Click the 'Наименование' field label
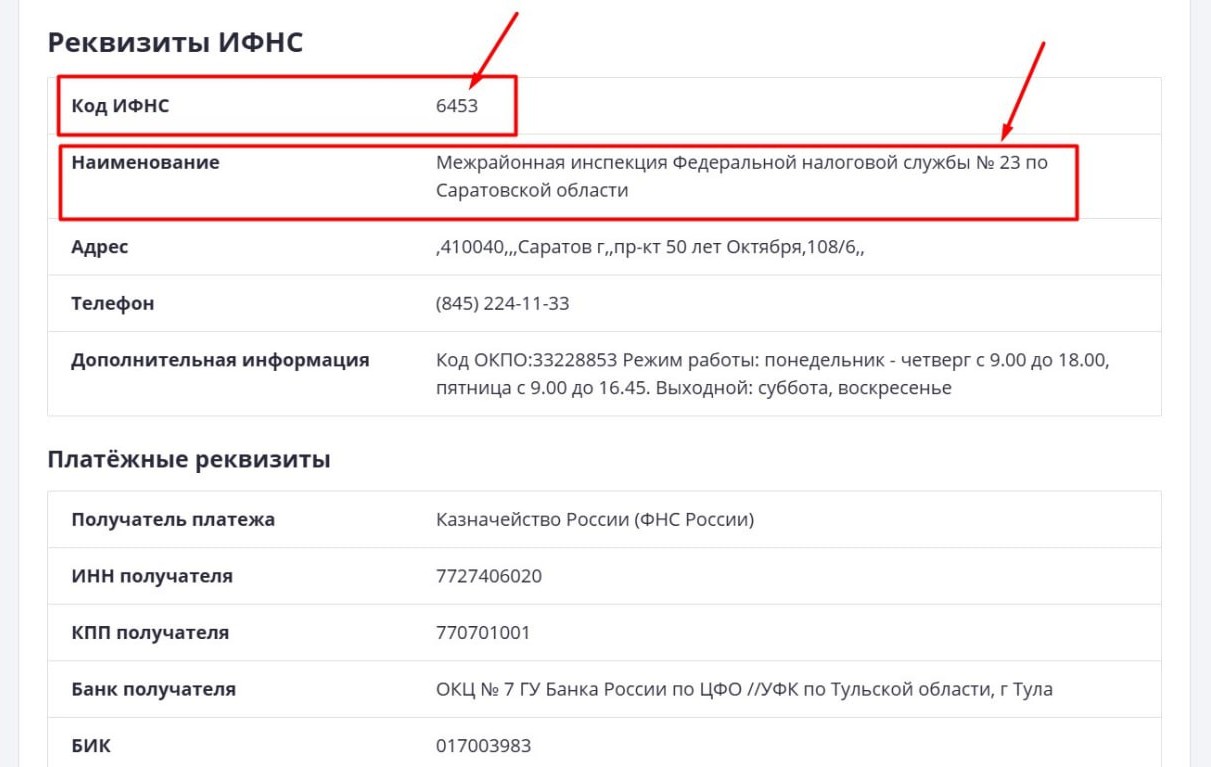The height and width of the screenshot is (767, 1211). tap(145, 162)
